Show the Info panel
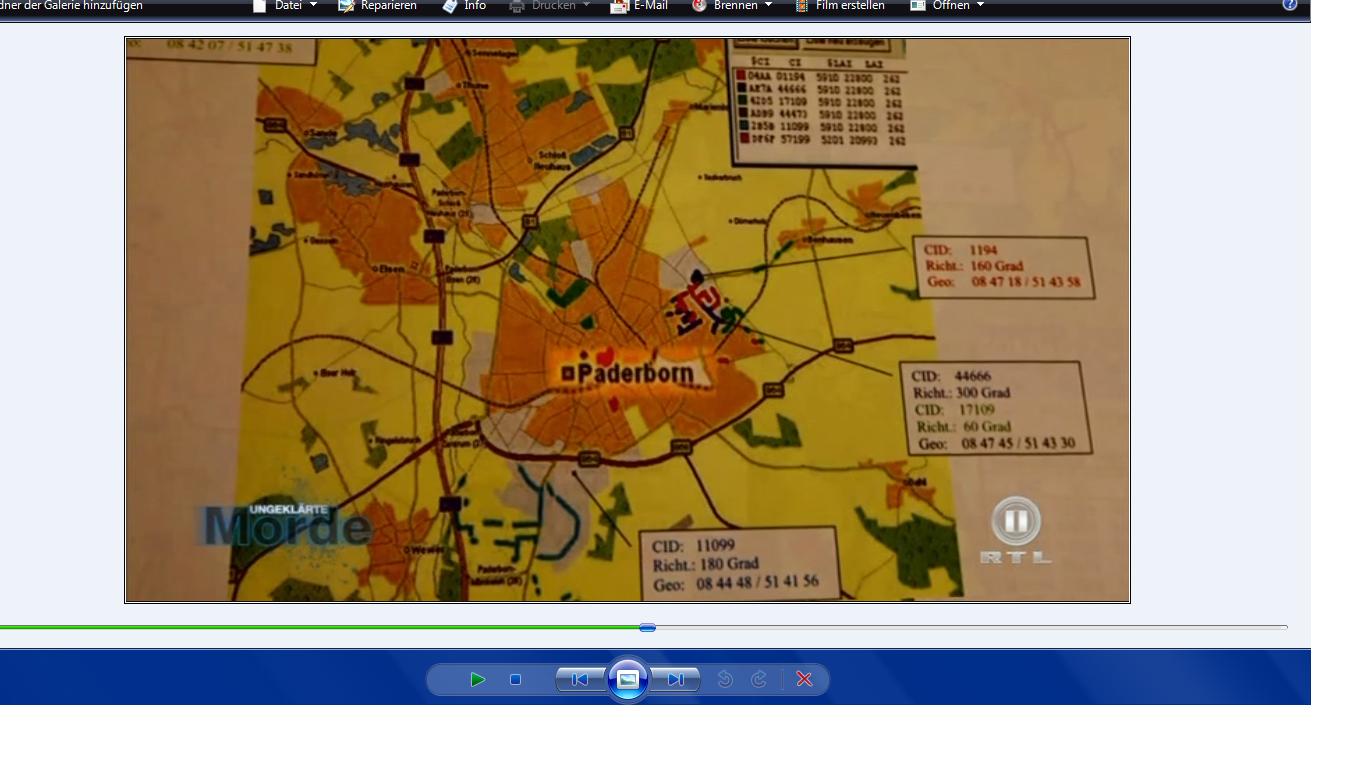1366x768 pixels. 464,6
